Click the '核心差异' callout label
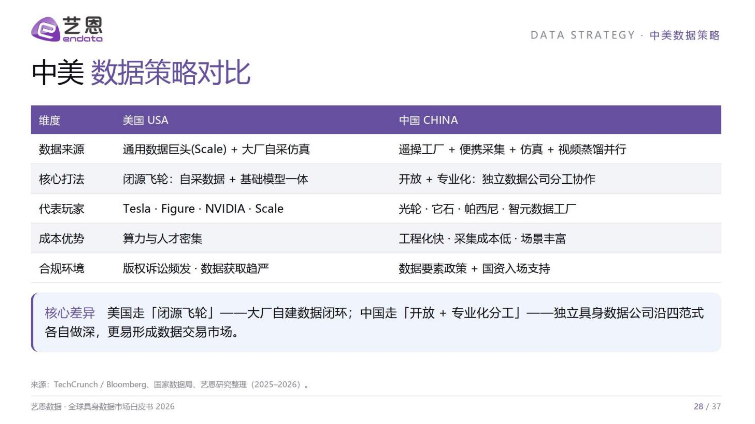The height and width of the screenshot is (424, 755). (x=70, y=313)
